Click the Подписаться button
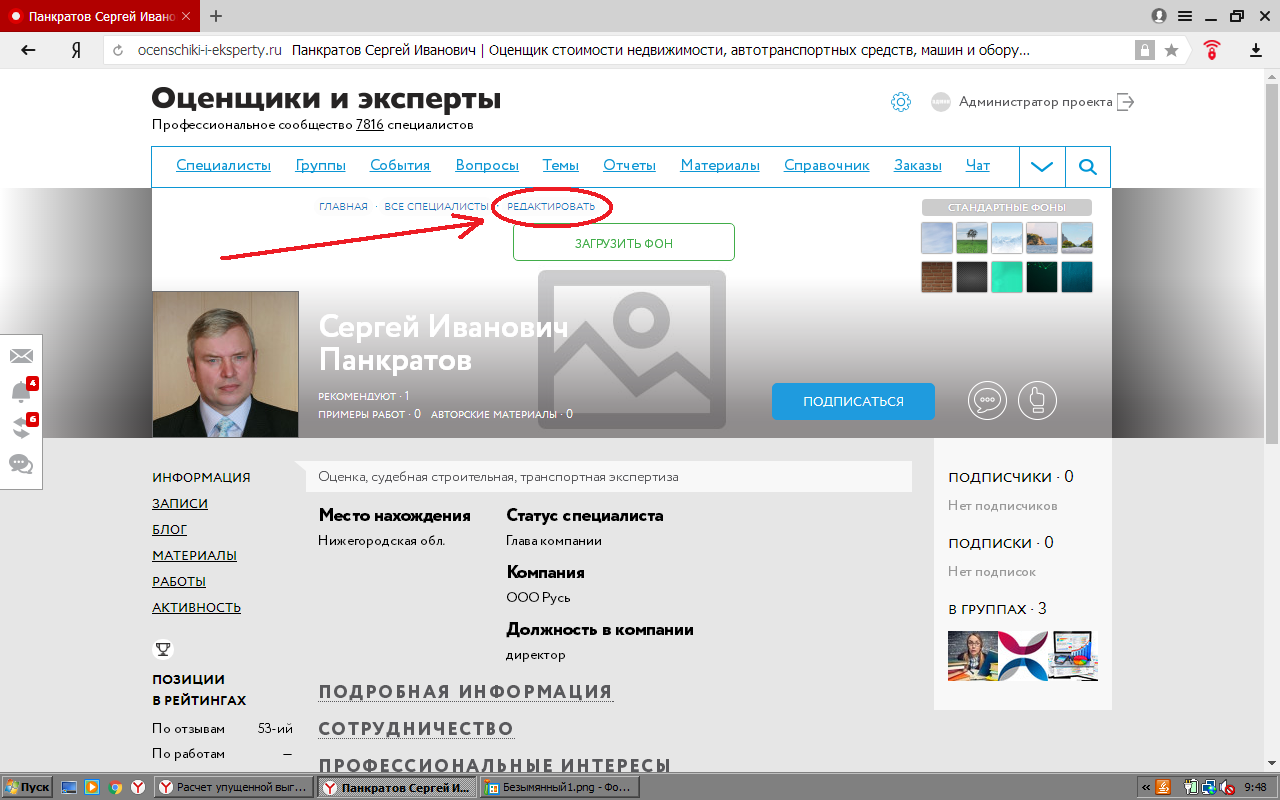The height and width of the screenshot is (800, 1280). pyautogui.click(x=853, y=401)
